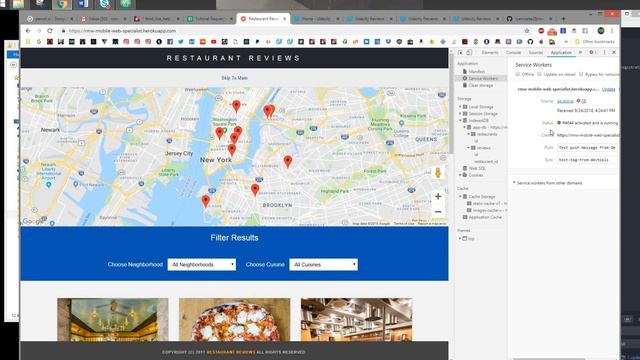
Task: Click the pizza restaurant thumbnail image
Action: [234, 320]
